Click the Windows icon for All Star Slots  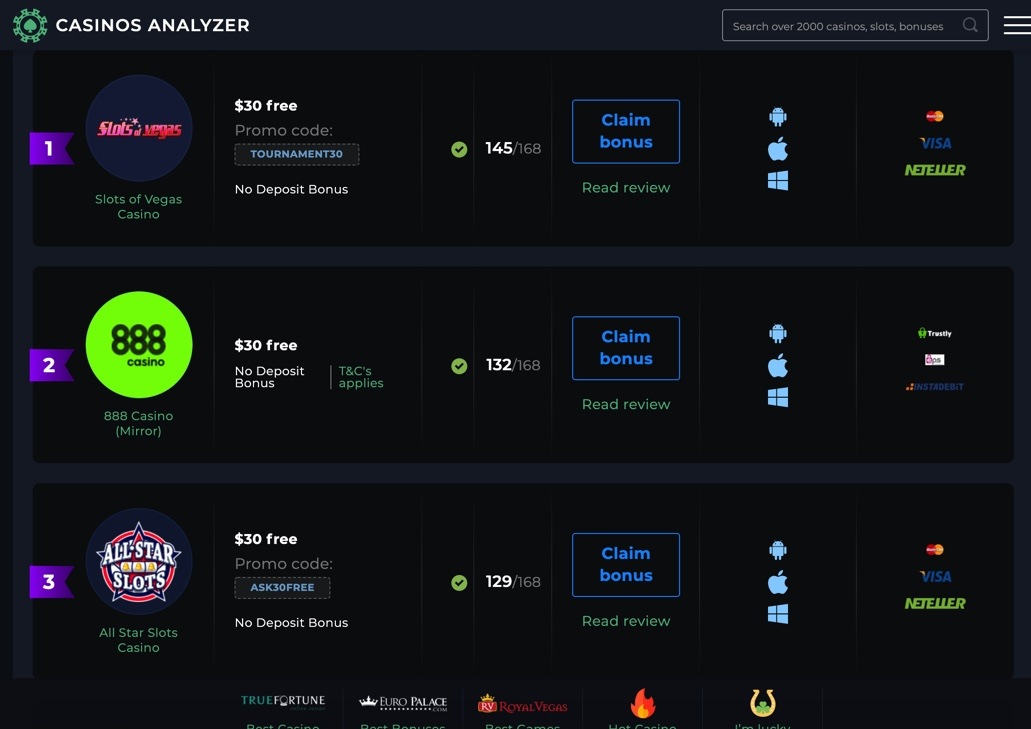778,614
